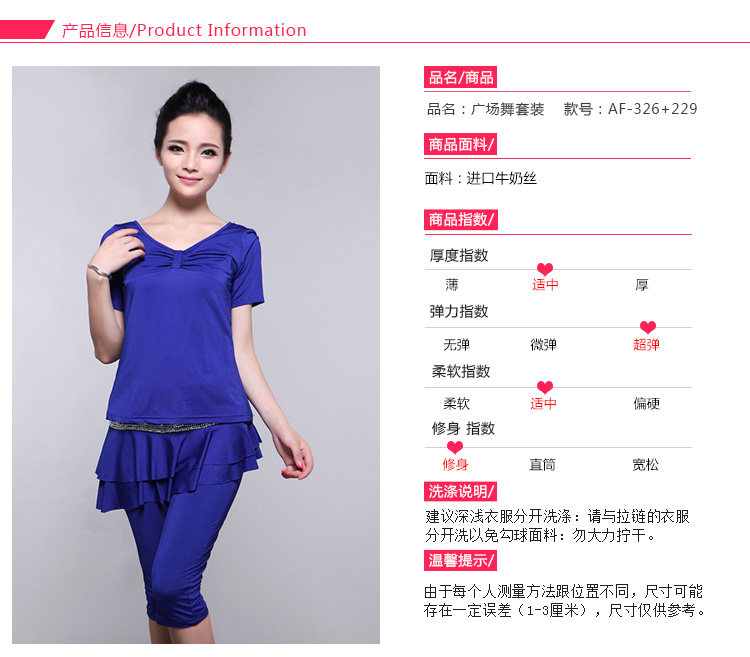Click the pink slanted banner beside 产品信息

(x=26, y=30)
